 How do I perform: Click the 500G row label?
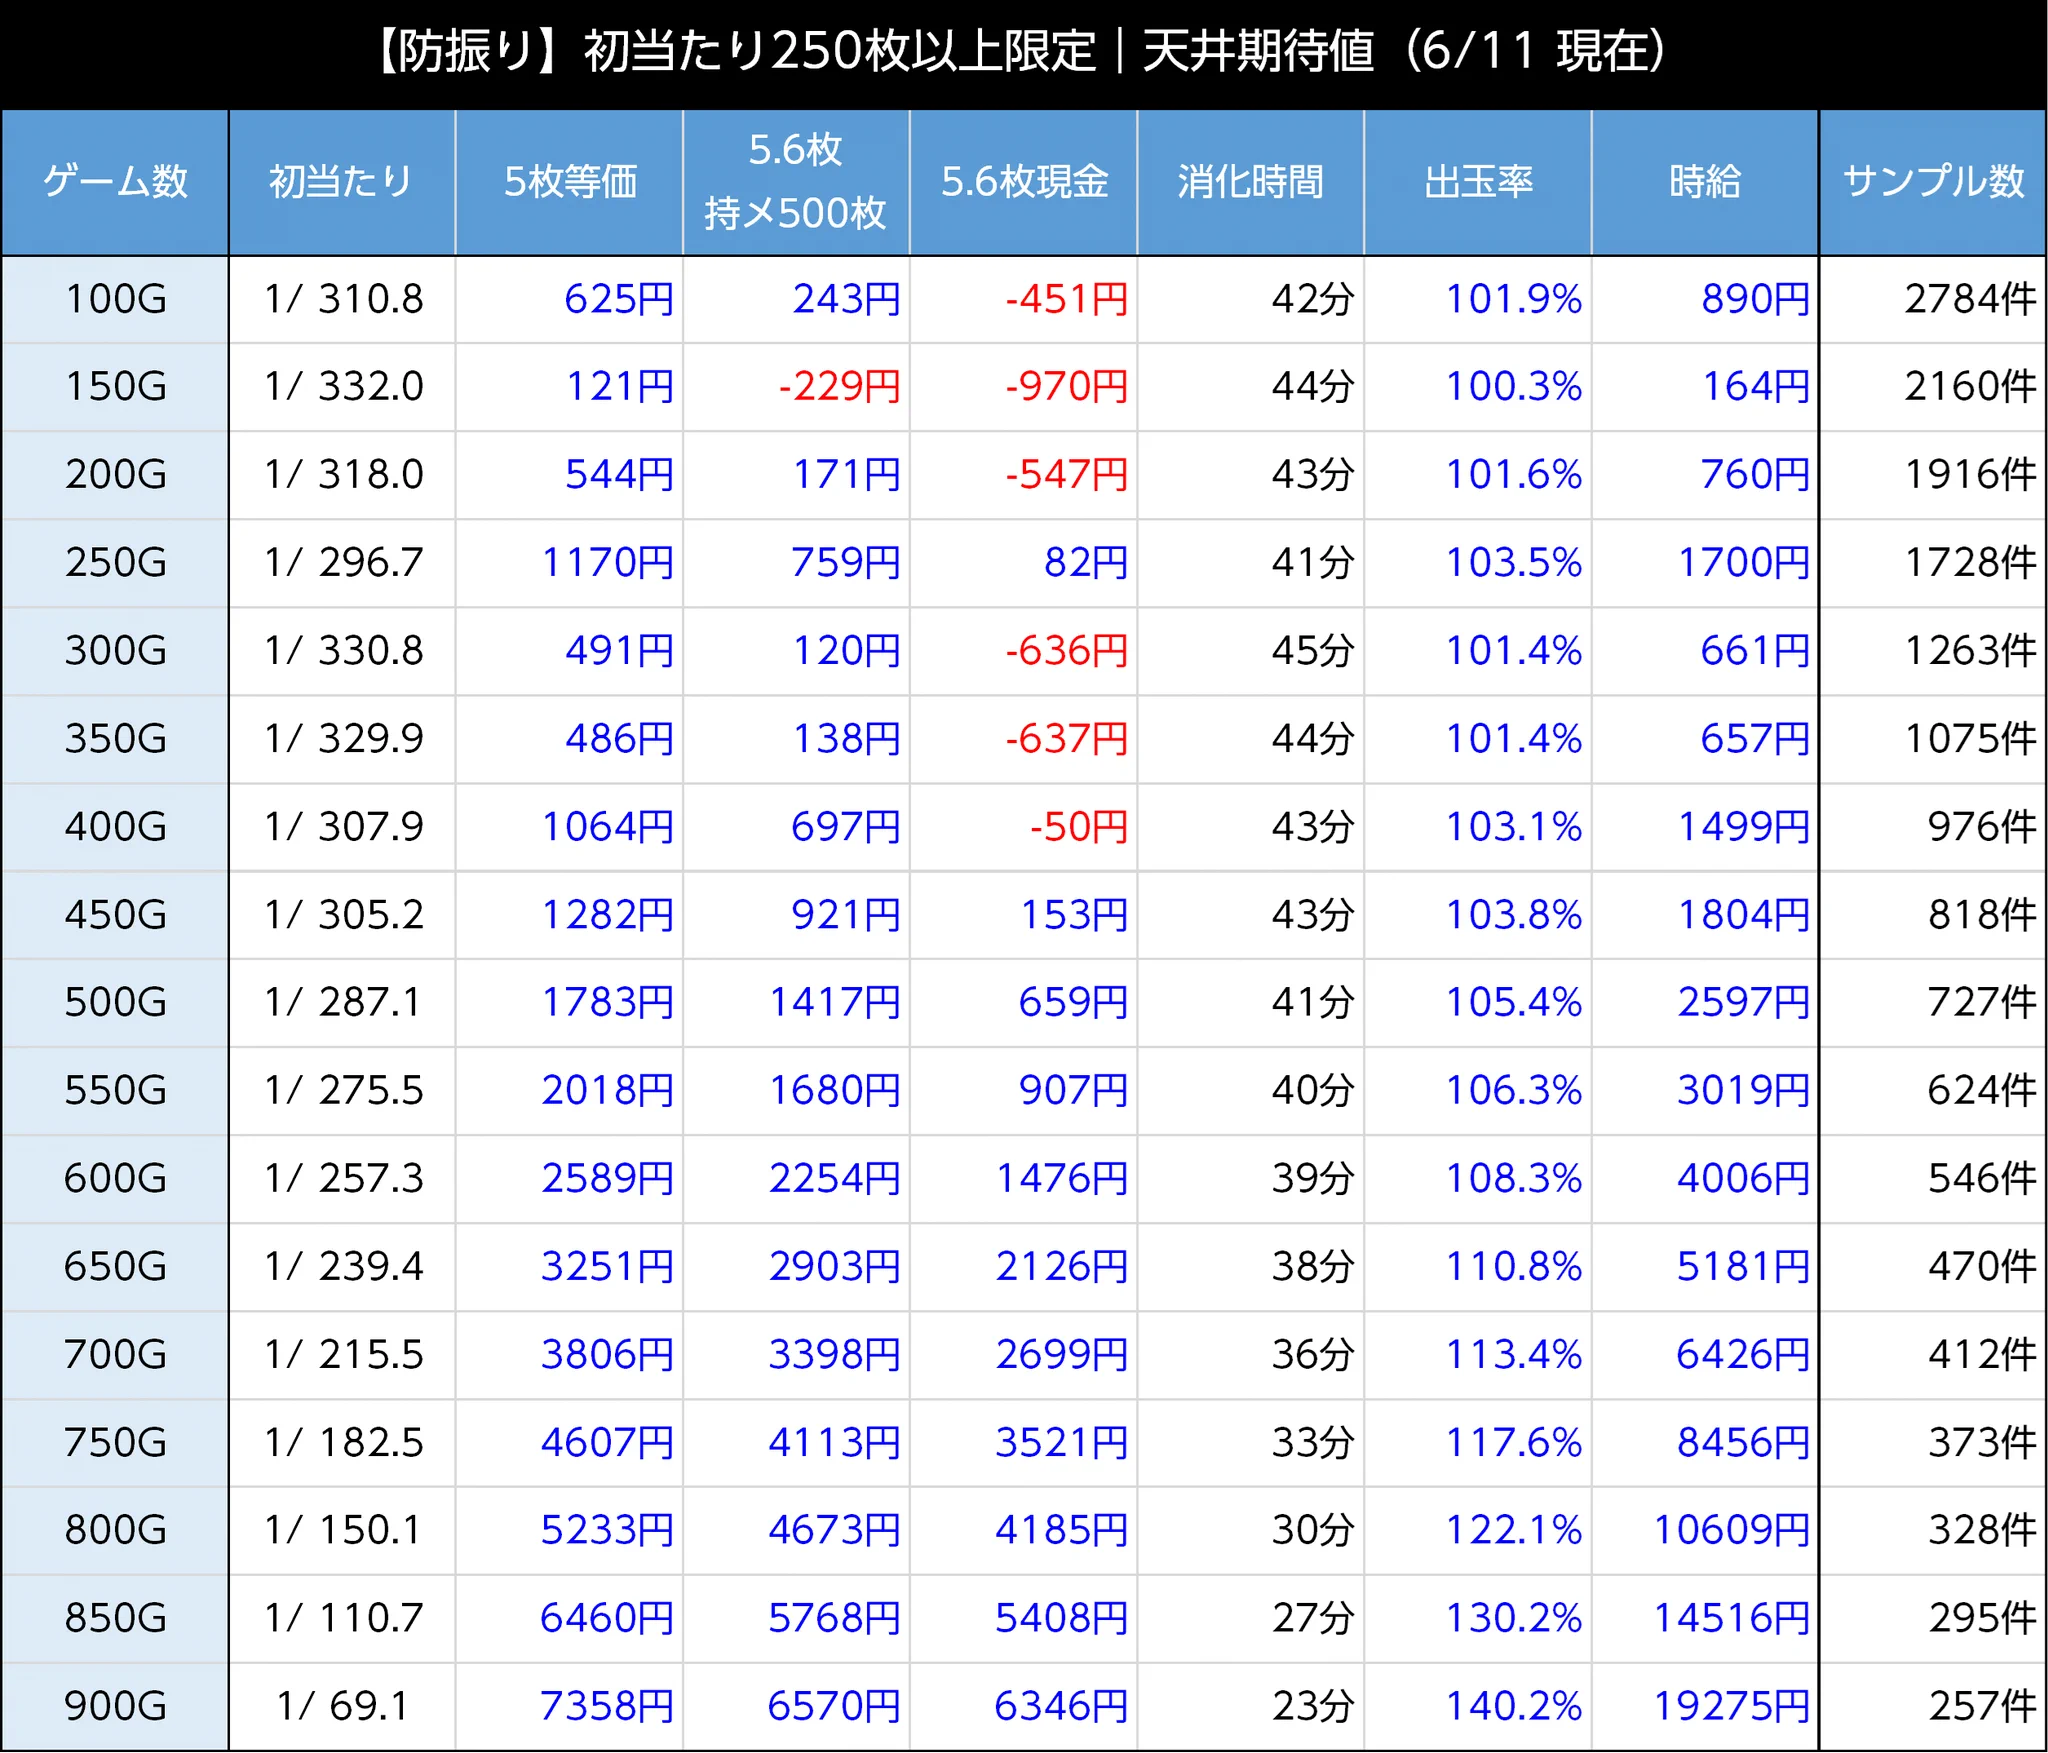click(116, 1001)
